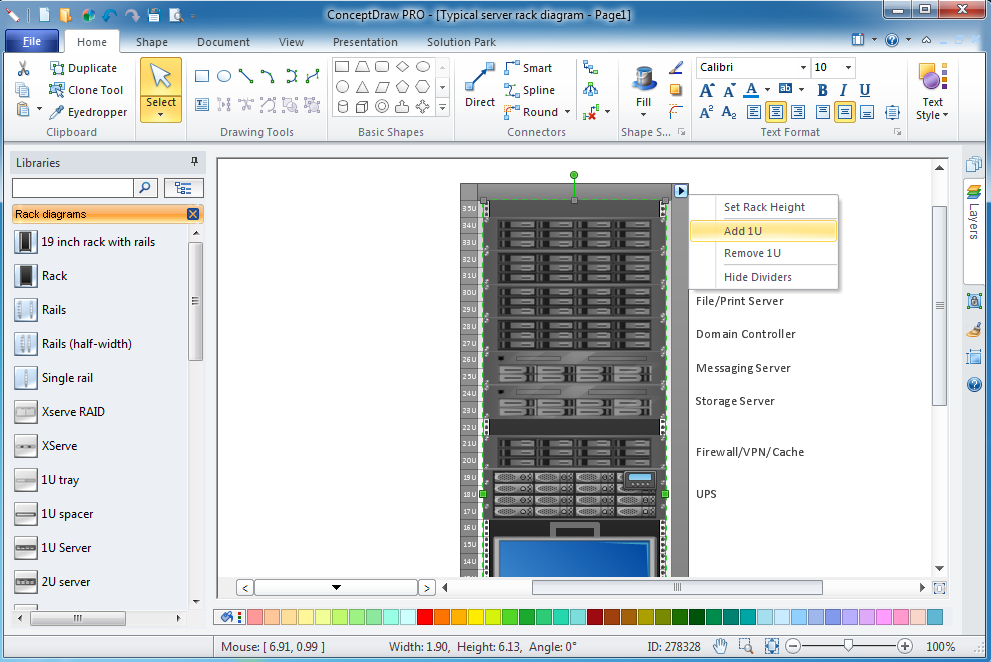Click the Duplicate tool
This screenshot has height=662, width=991.
(84, 68)
